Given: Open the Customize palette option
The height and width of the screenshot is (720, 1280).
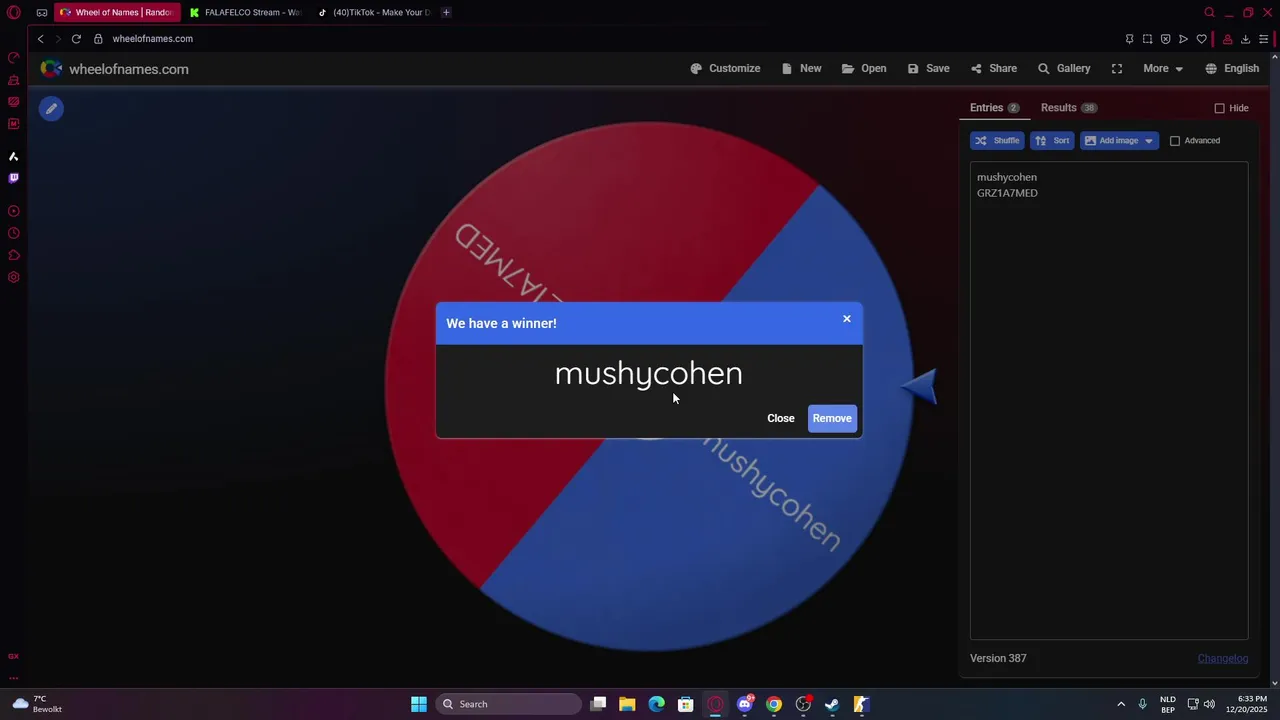Looking at the screenshot, I should coord(725,69).
